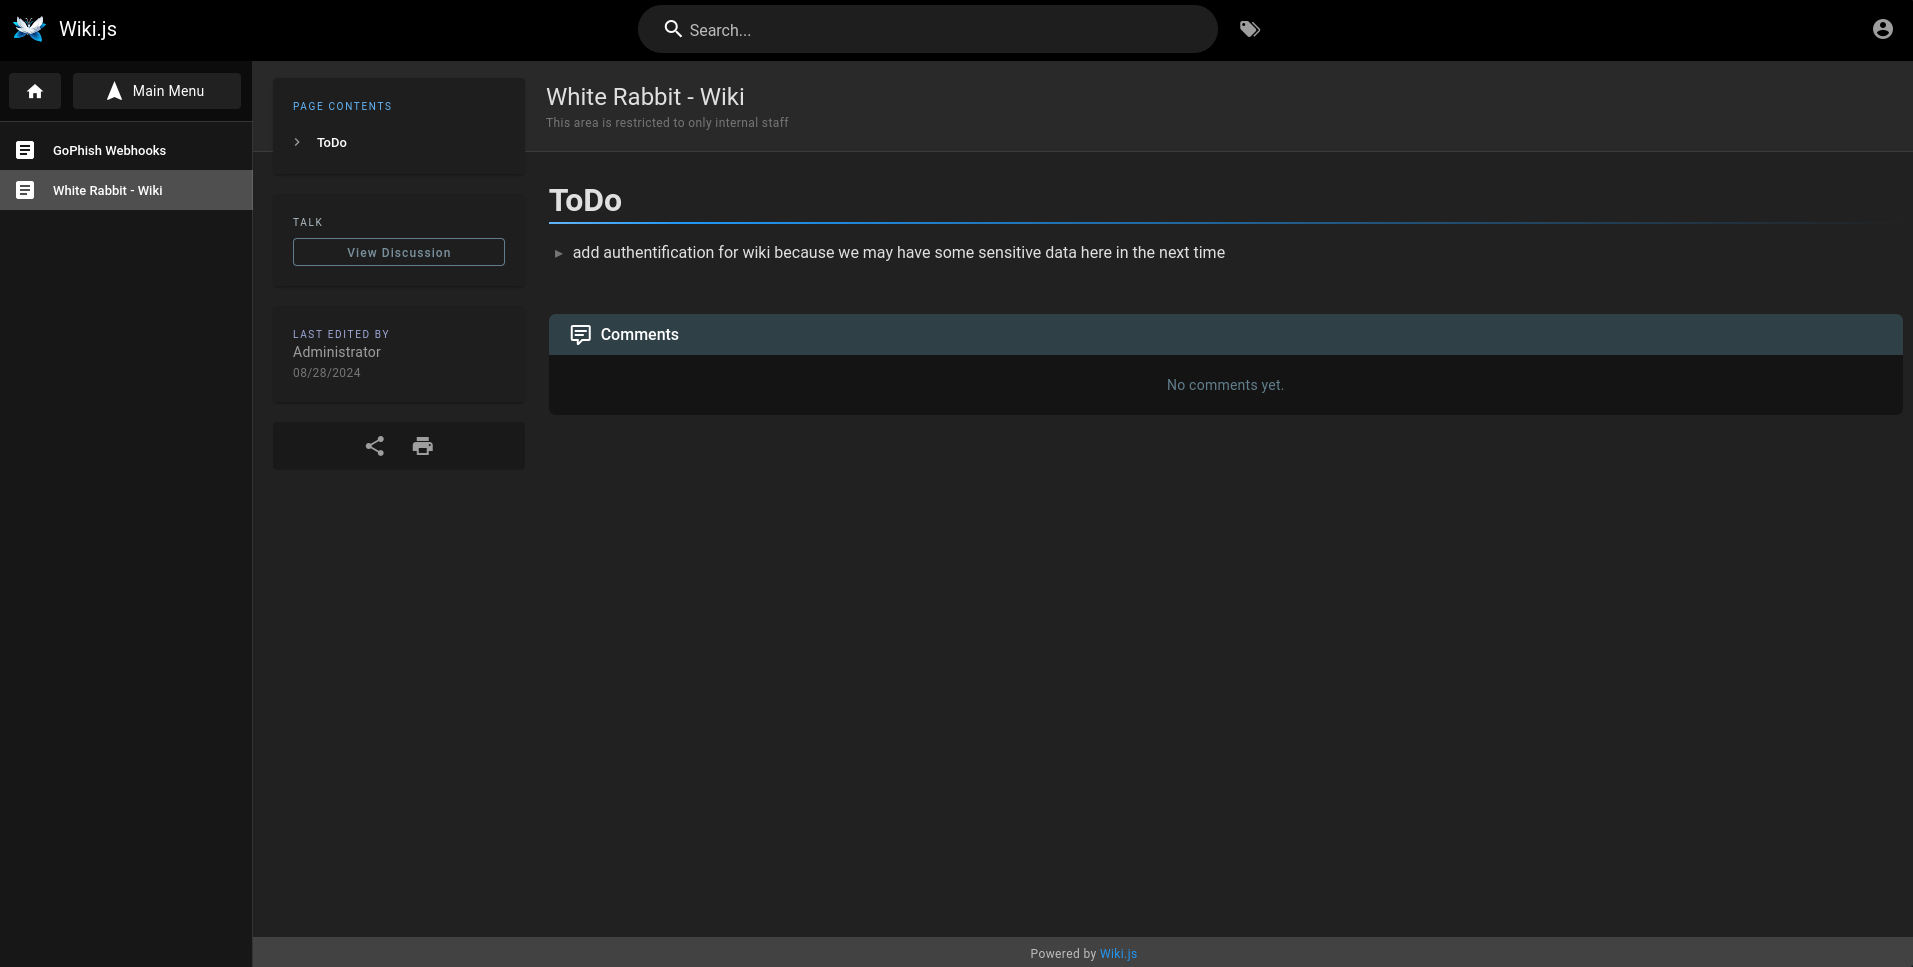The image size is (1913, 967).
Task: Jump to ToDo from Page Contents
Action: coord(332,143)
